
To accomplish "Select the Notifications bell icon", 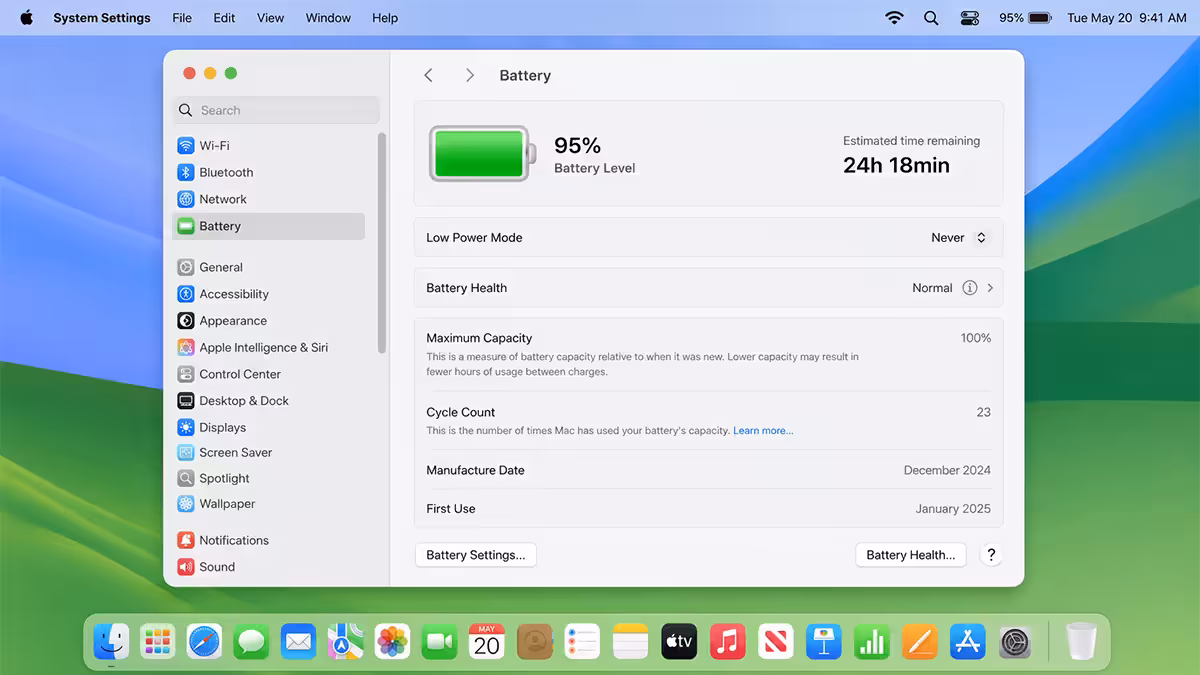I will [x=186, y=540].
